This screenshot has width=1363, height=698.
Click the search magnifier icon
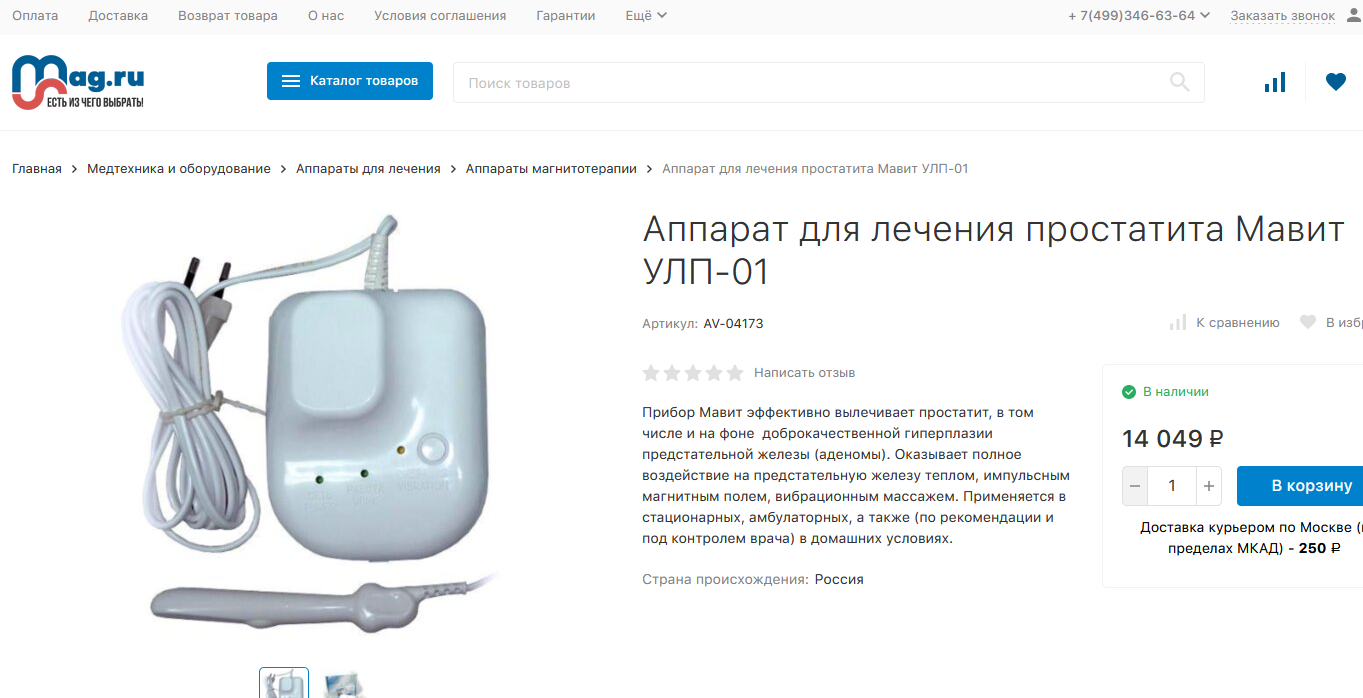point(1180,82)
